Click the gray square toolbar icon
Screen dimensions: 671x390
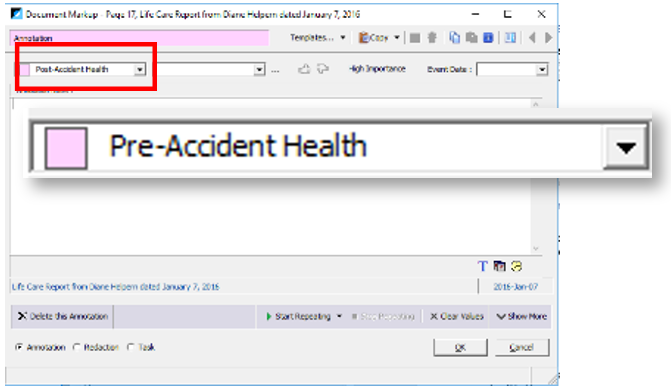pos(415,38)
